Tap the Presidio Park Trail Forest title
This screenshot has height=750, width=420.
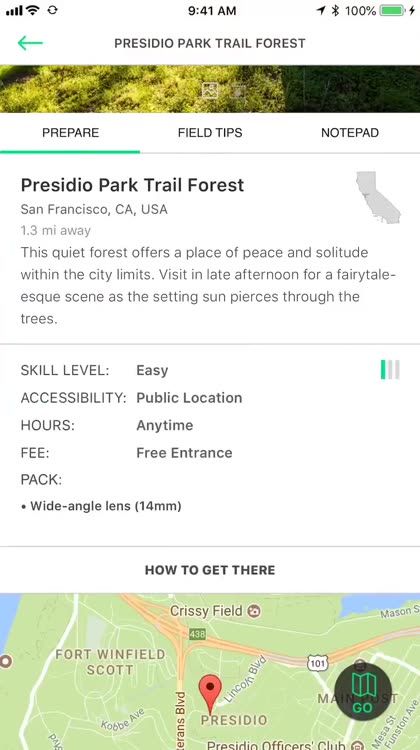point(133,185)
